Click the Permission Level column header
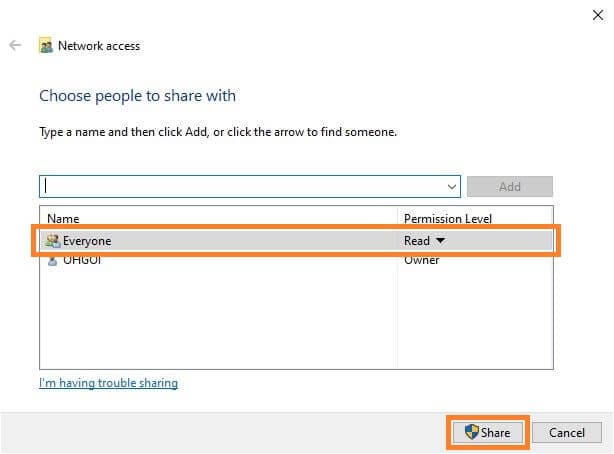The image size is (614, 454). (x=447, y=219)
